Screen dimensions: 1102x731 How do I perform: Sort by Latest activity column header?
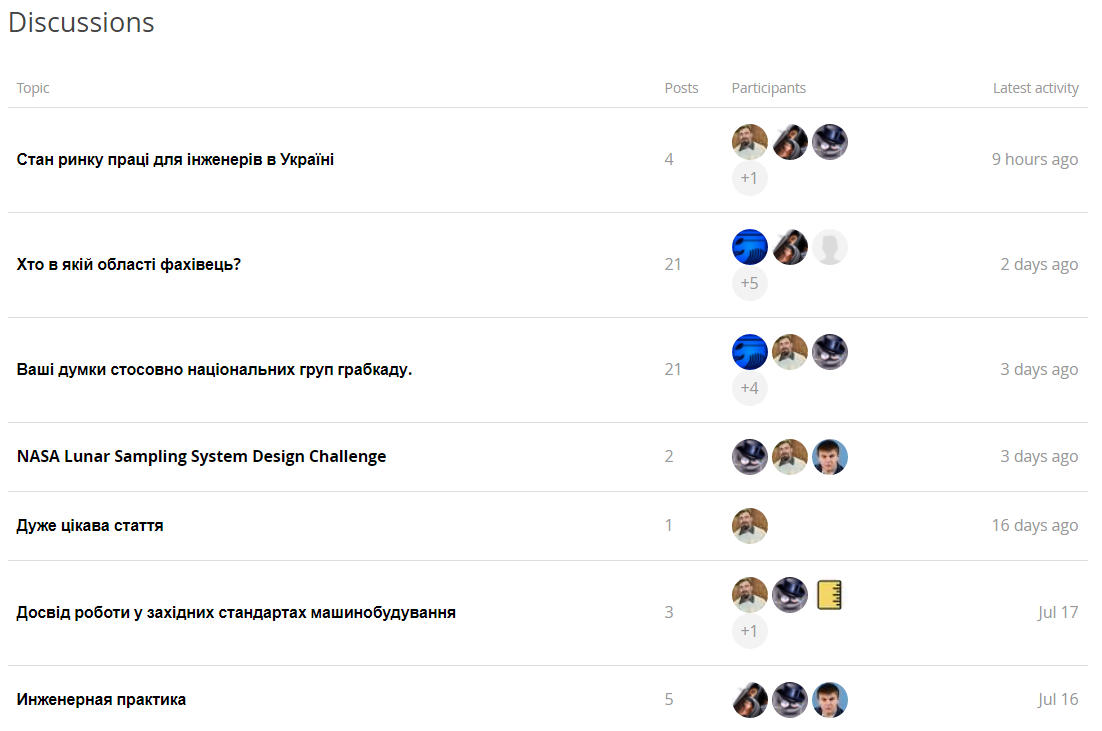[1035, 88]
